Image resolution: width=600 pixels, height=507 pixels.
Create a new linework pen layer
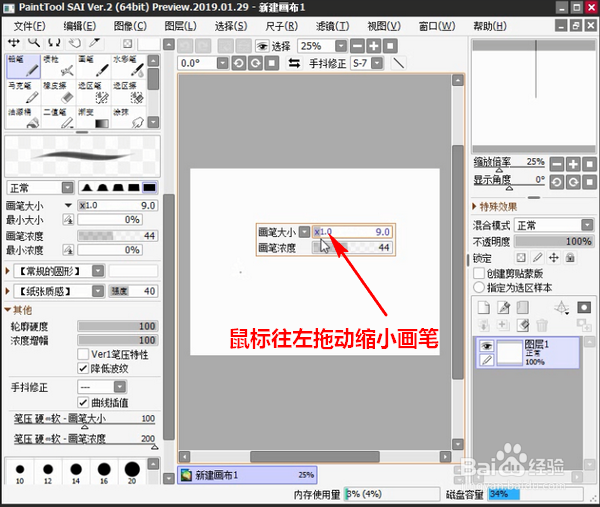pyautogui.click(x=504, y=307)
